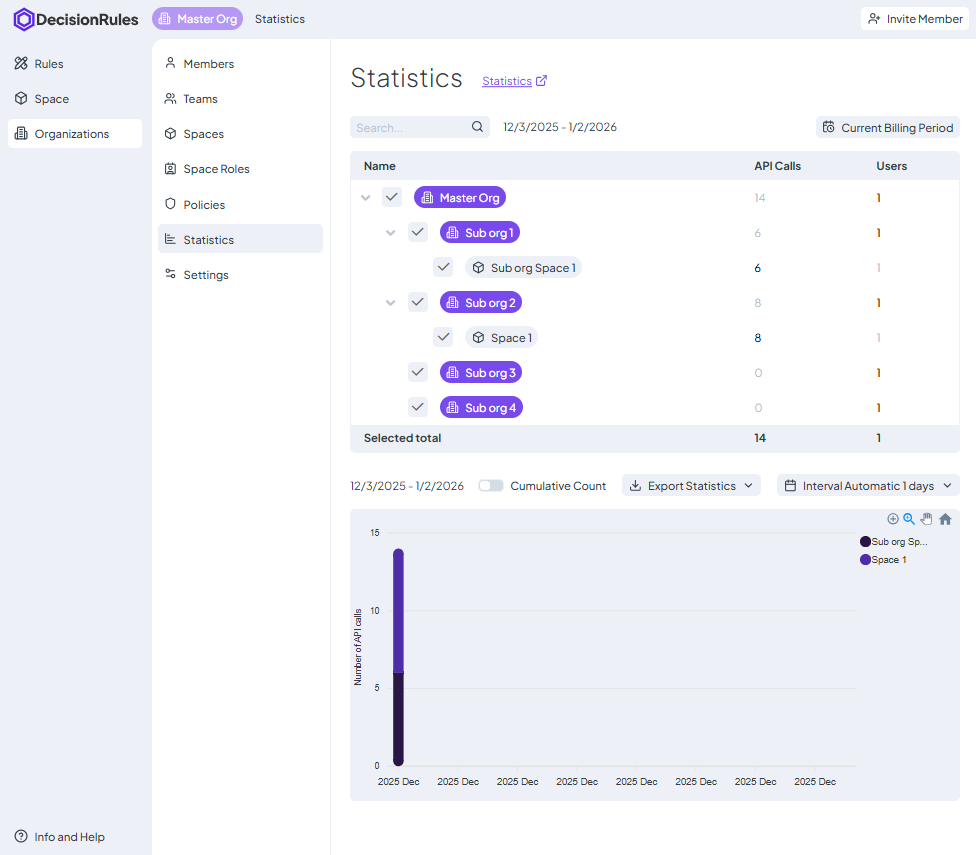
Task: Click the Invite Member button
Action: (915, 19)
